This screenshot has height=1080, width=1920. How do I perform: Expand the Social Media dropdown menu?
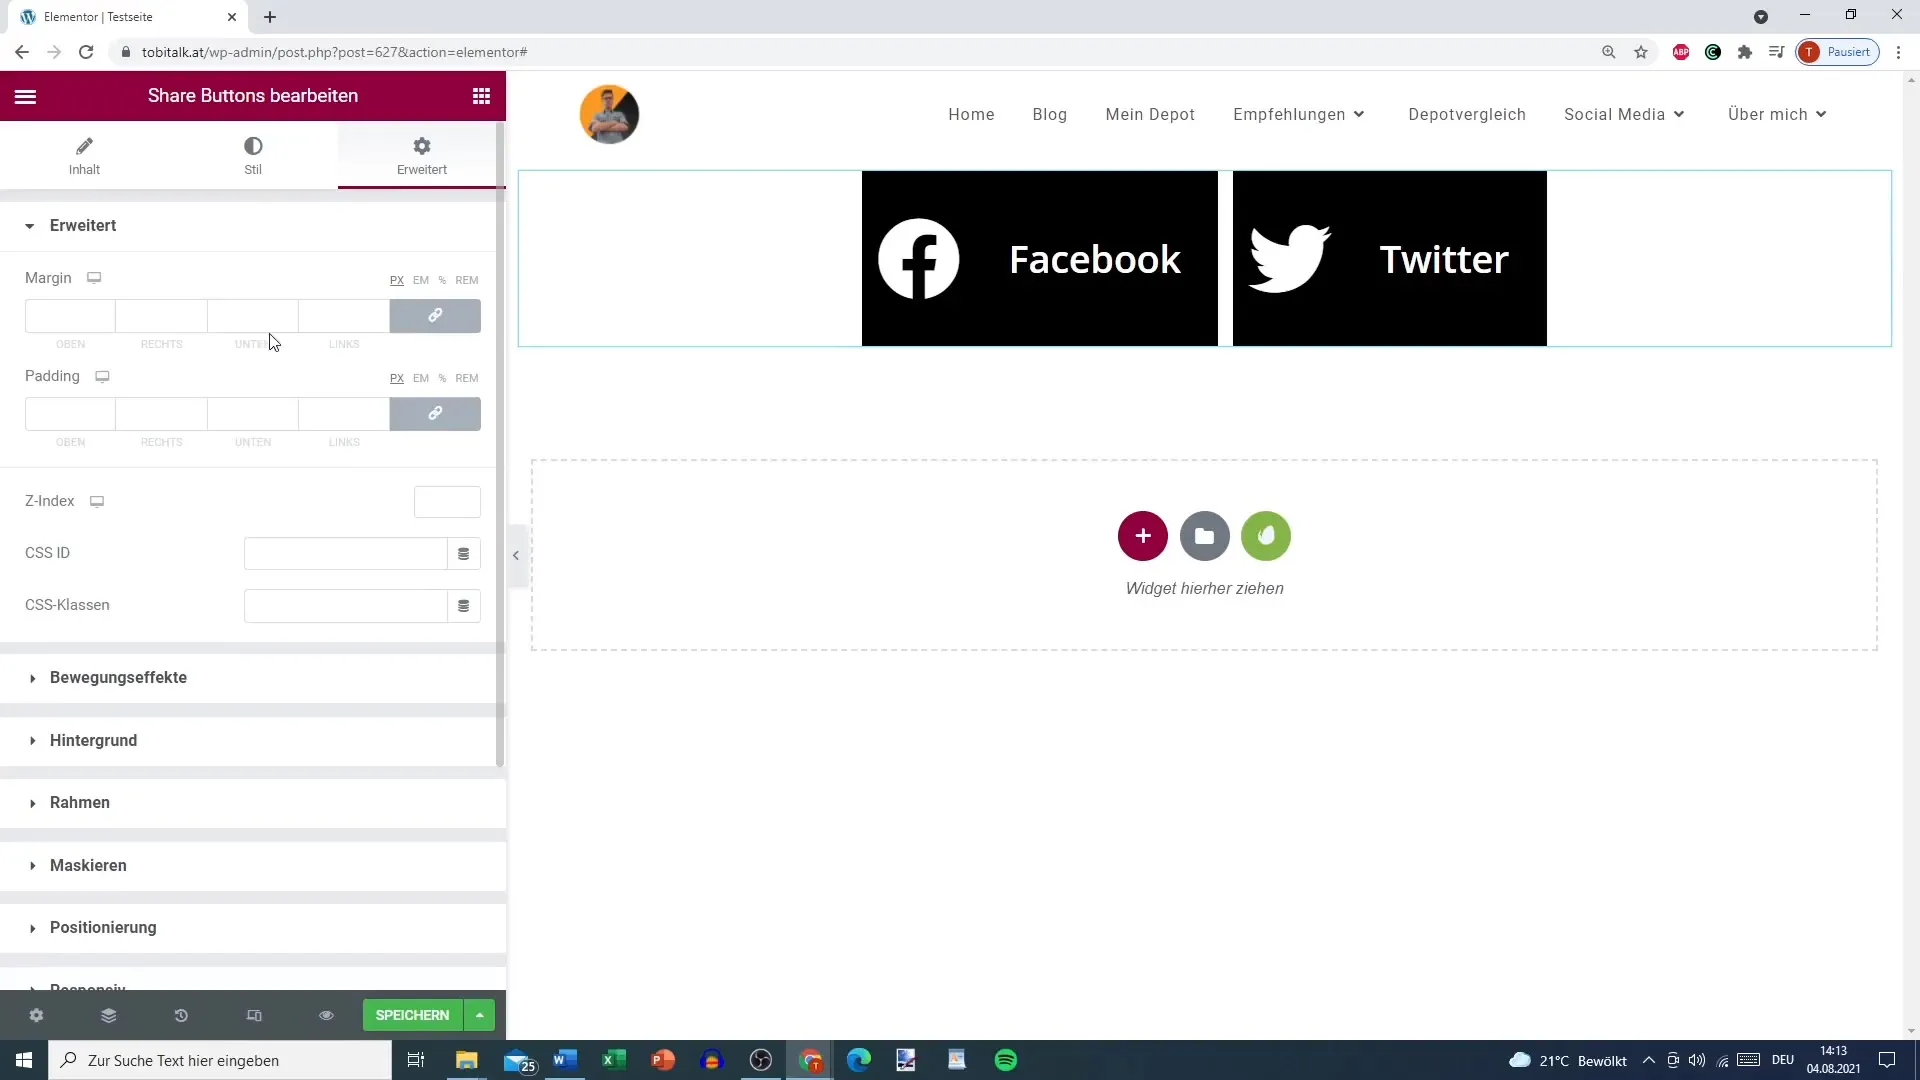tap(1625, 115)
